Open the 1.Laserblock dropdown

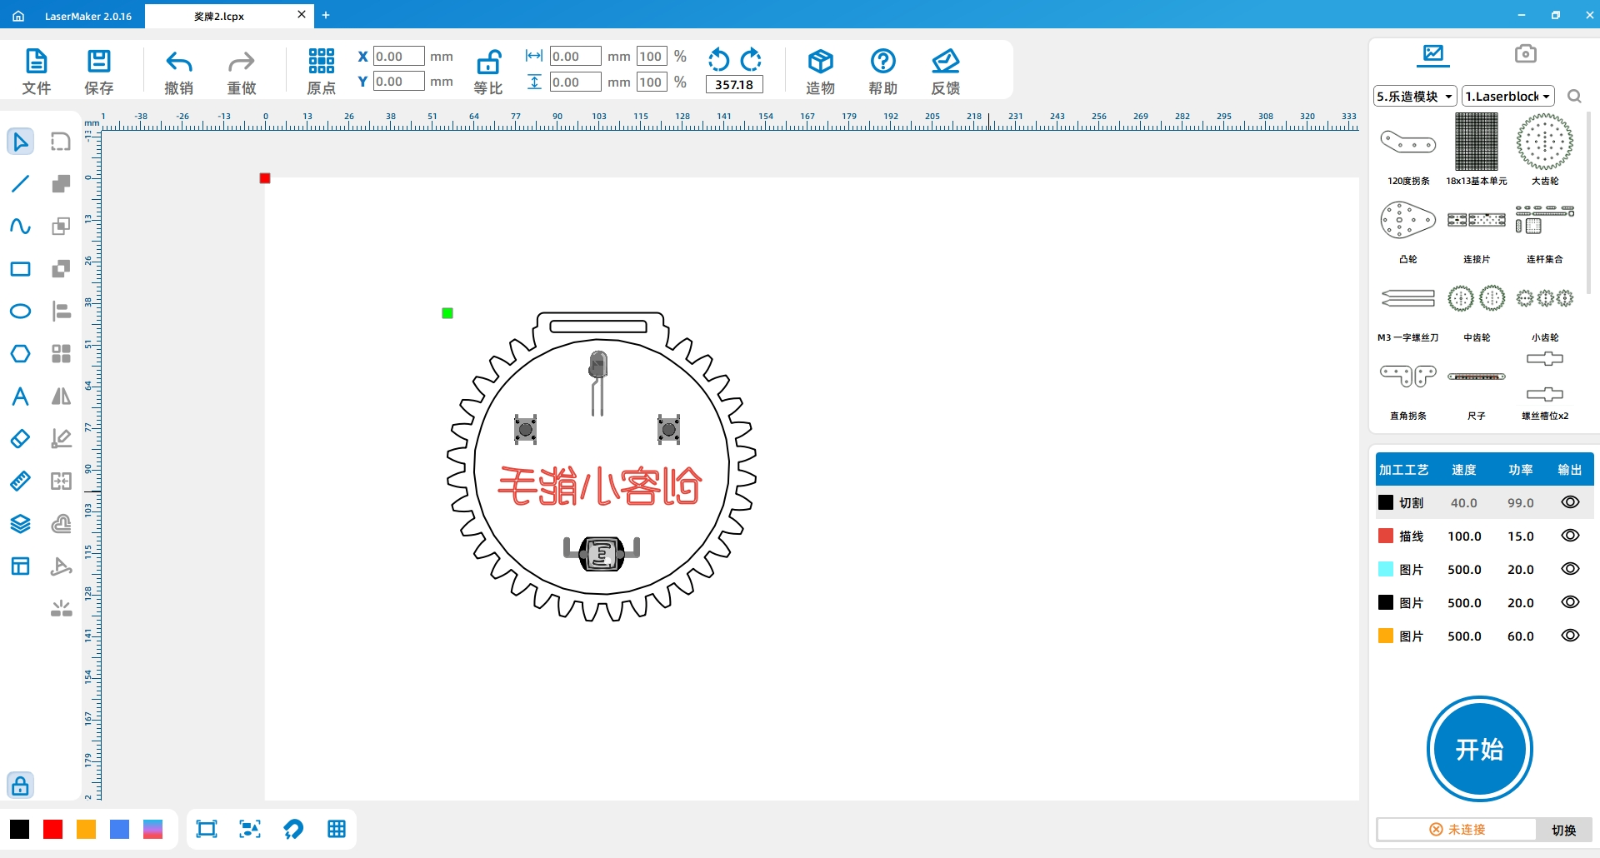(x=1508, y=96)
